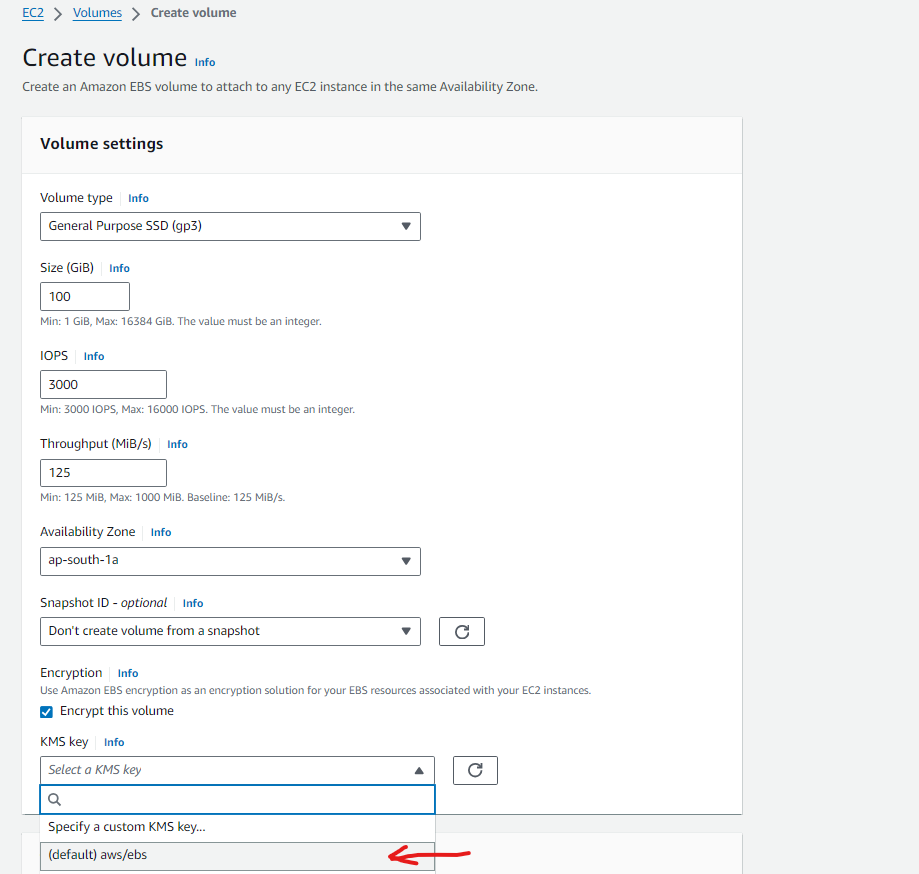Screen dimensions: 919x874
Task: Open Info link next to Encryption
Action: pos(128,674)
